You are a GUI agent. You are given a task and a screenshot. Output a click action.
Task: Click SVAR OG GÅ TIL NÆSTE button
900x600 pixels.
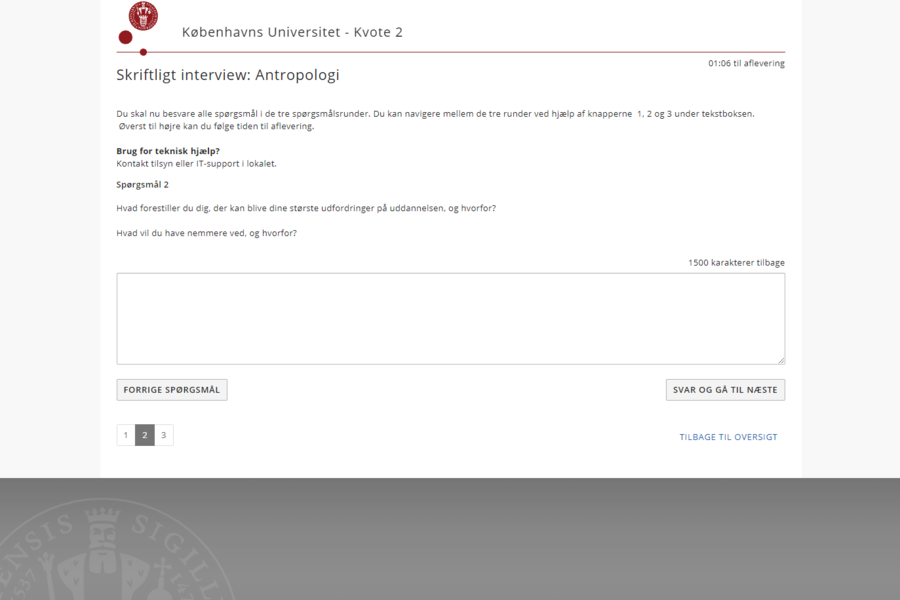coord(725,390)
